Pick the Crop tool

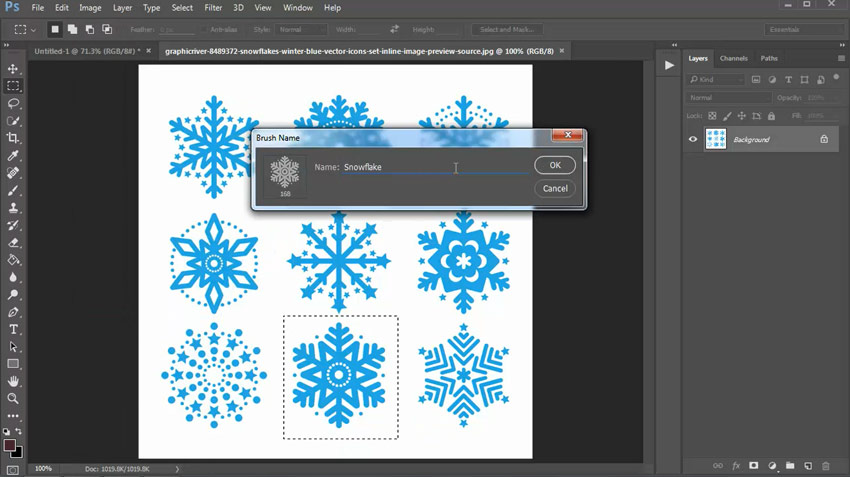coord(13,138)
